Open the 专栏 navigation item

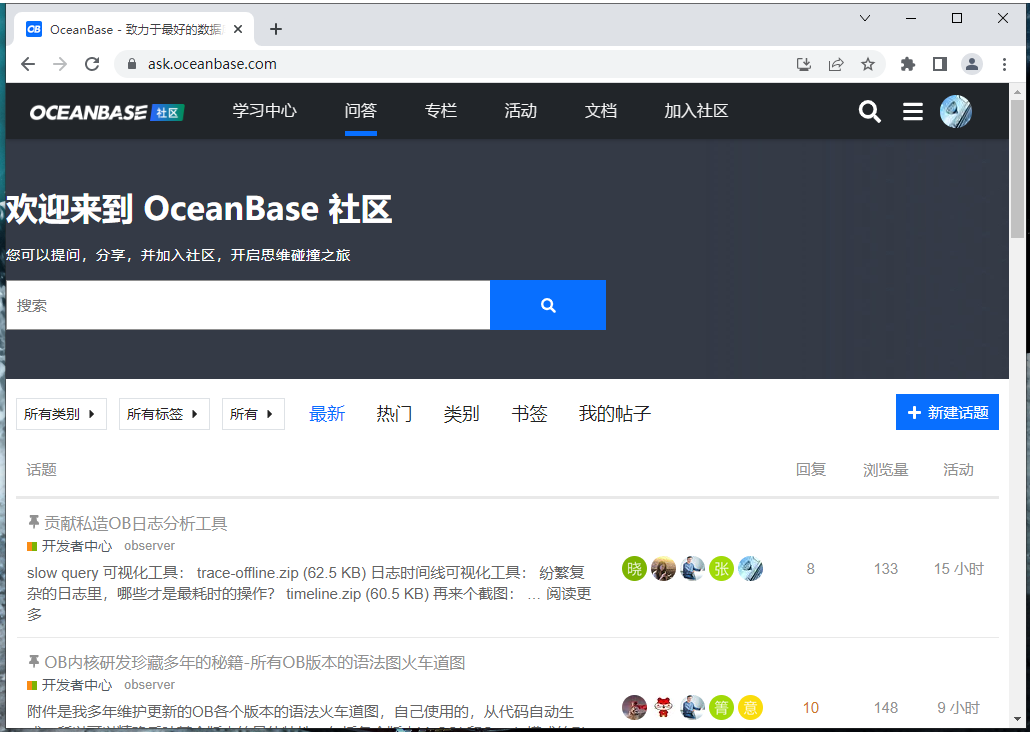[x=441, y=110]
